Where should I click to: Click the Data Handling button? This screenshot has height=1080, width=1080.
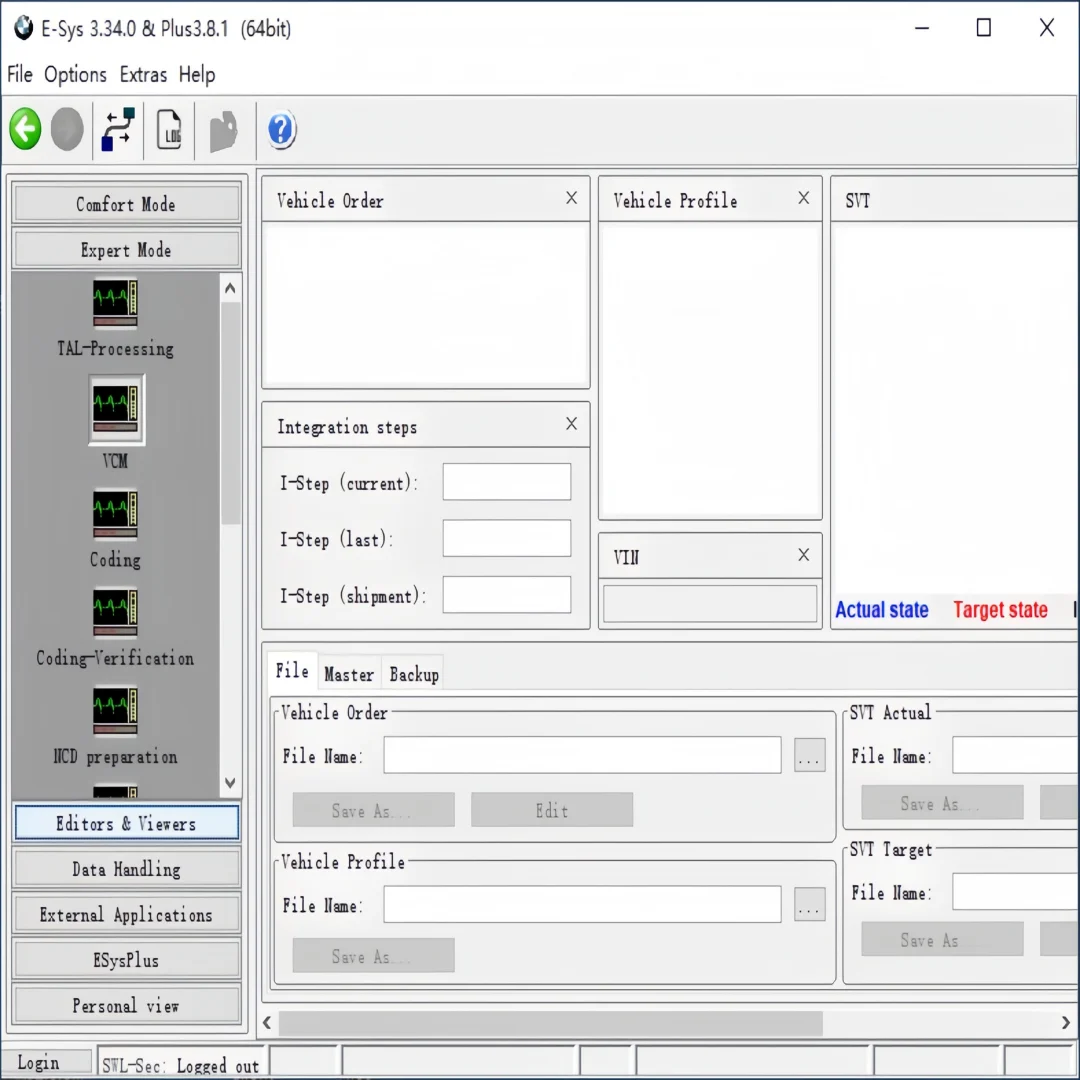click(127, 869)
